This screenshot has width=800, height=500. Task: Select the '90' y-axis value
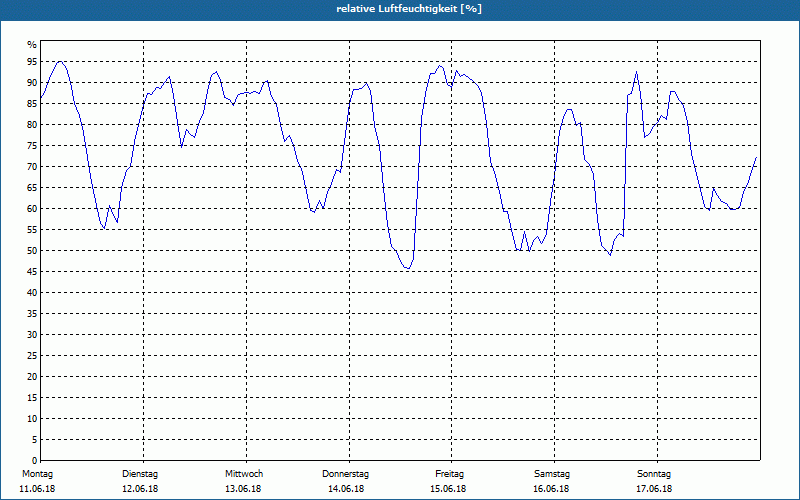[x=32, y=83]
